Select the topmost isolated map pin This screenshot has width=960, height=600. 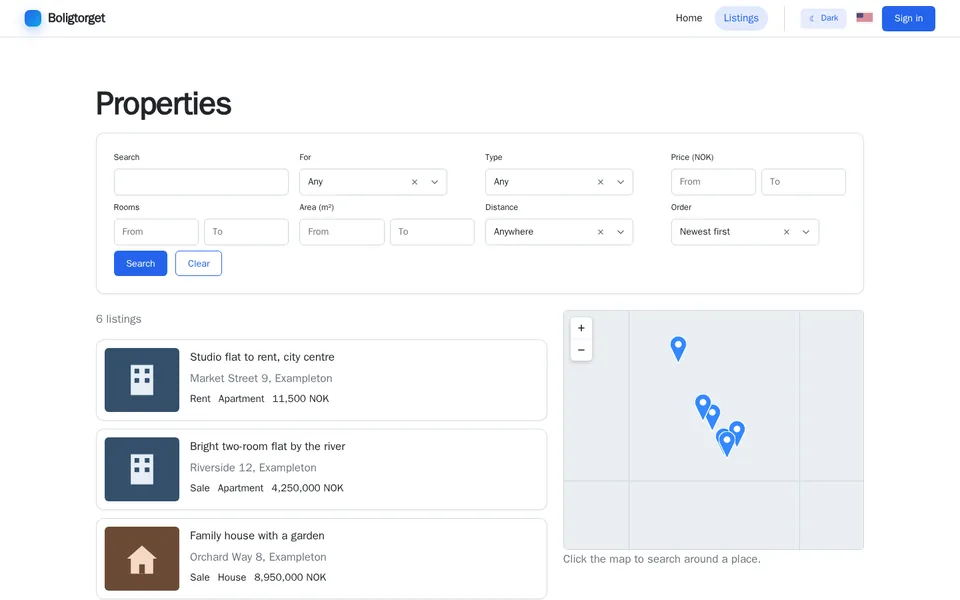click(678, 348)
